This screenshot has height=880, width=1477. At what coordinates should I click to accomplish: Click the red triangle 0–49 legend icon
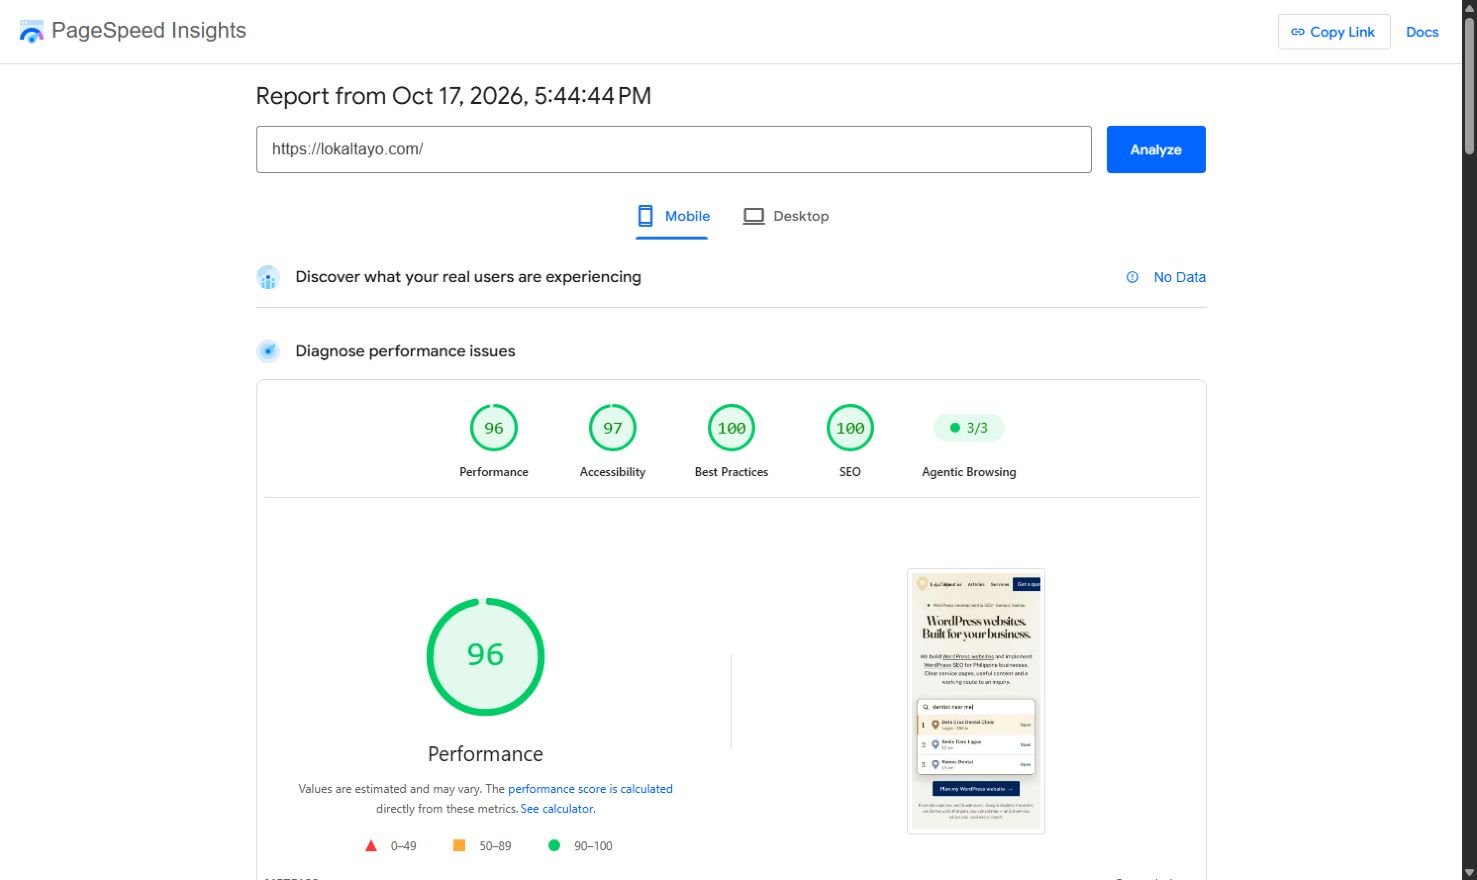371,846
